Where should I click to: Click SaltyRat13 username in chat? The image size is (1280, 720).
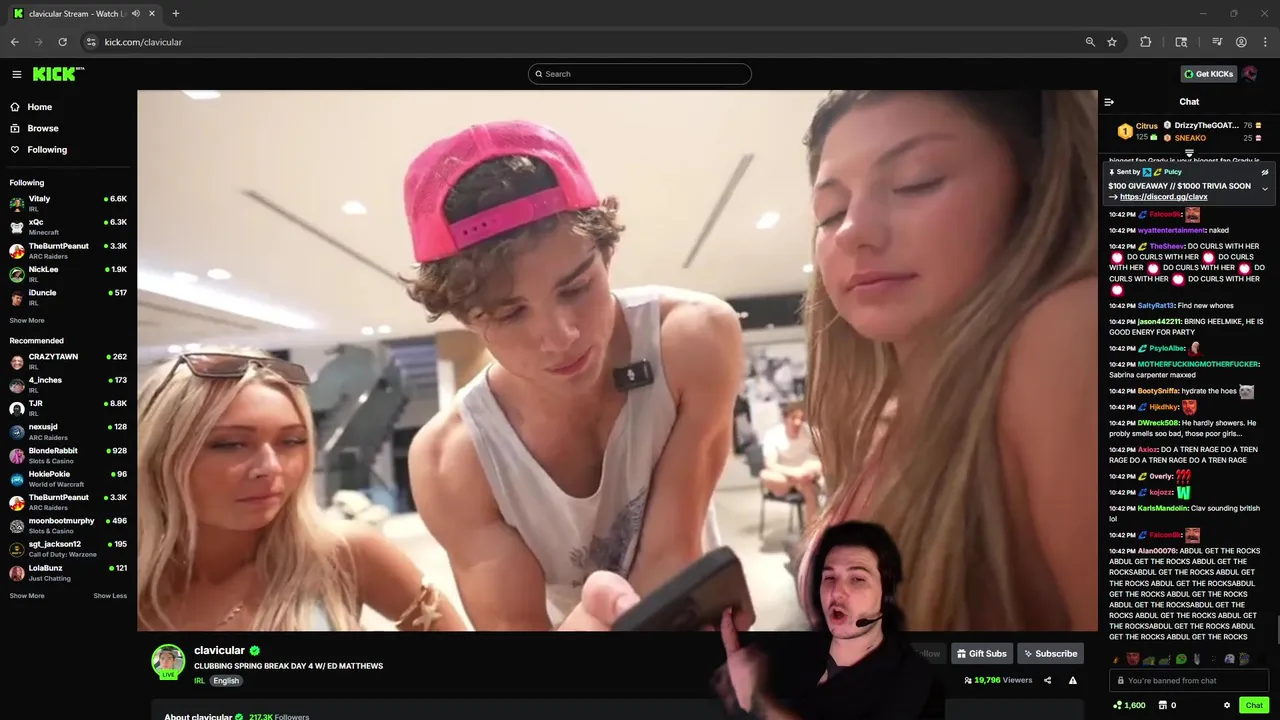point(1156,305)
